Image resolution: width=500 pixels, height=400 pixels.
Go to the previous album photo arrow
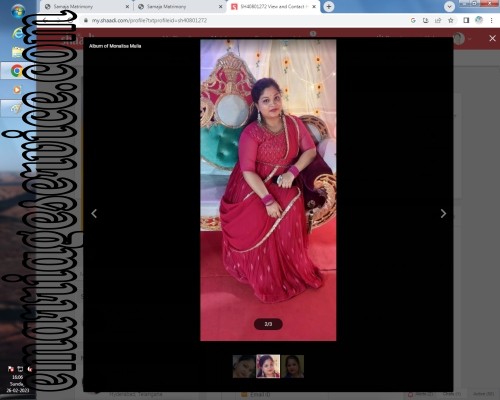tap(94, 214)
